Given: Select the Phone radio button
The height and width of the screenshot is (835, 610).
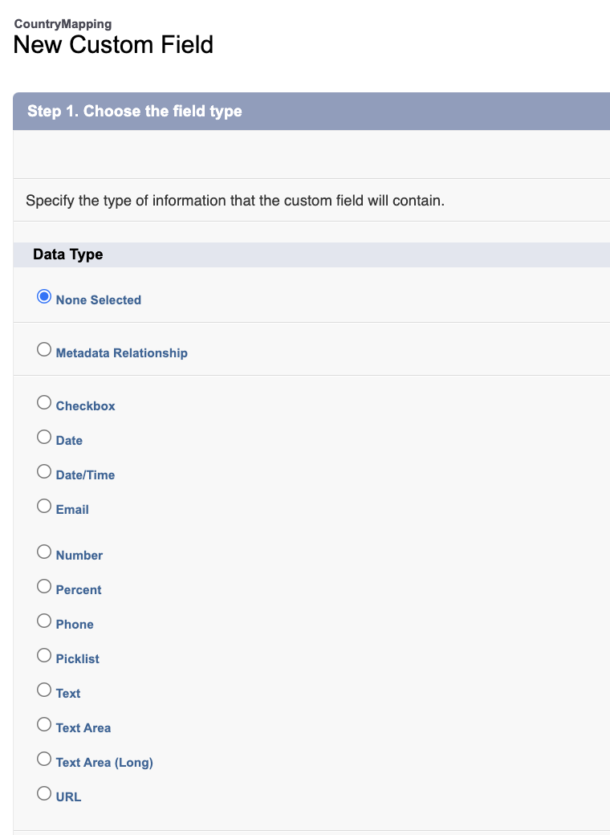Looking at the screenshot, I should click(43, 621).
